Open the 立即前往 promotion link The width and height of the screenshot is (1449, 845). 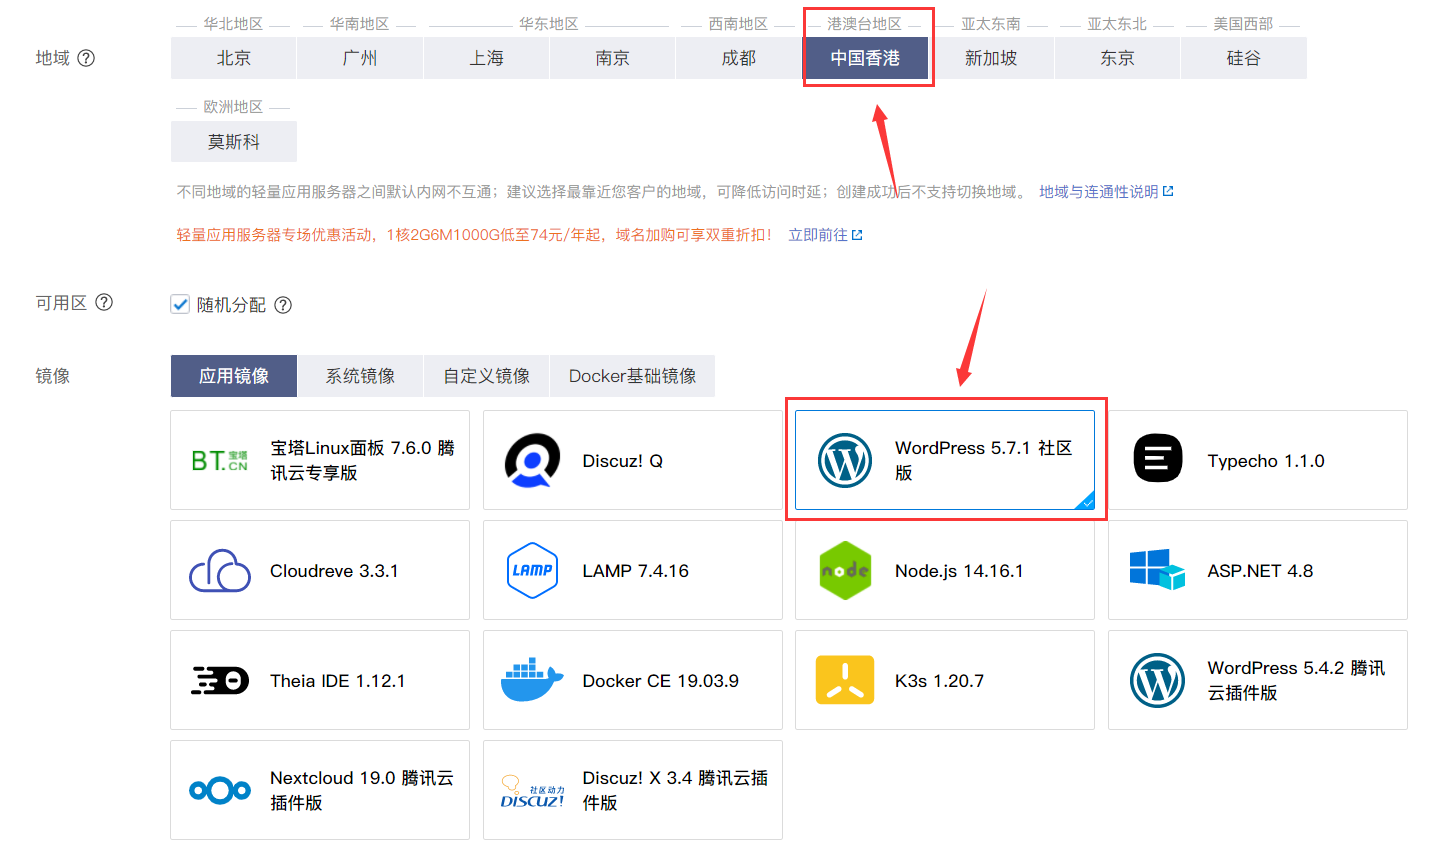tap(818, 235)
